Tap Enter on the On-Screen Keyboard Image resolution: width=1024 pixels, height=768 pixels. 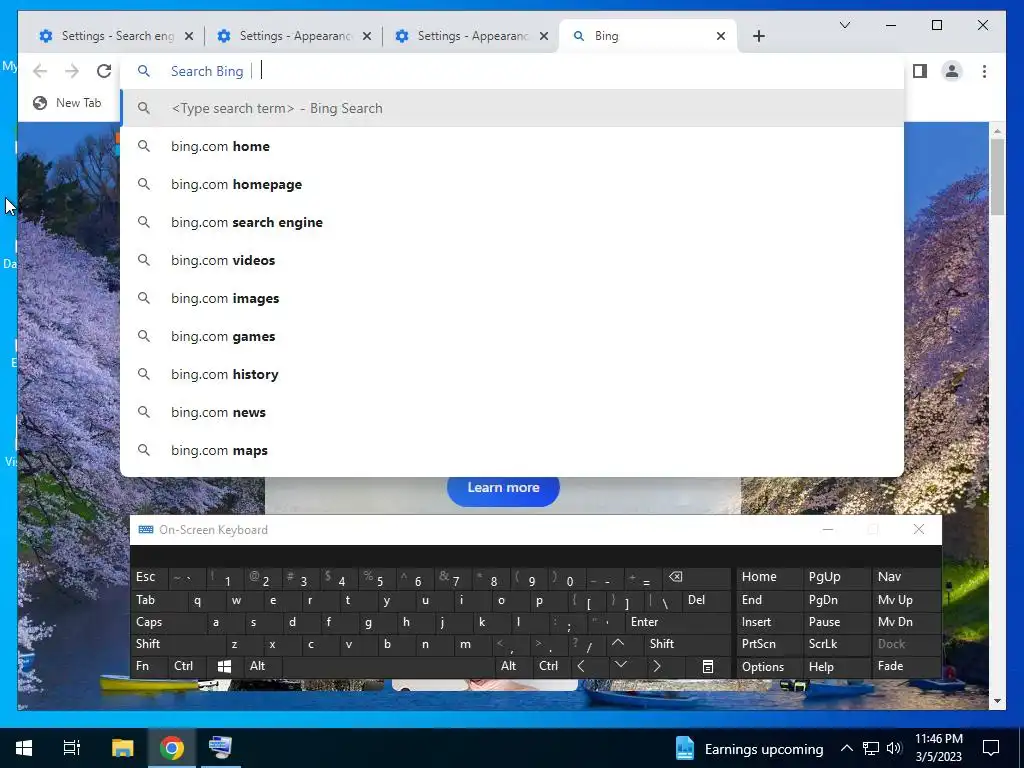tap(678, 622)
